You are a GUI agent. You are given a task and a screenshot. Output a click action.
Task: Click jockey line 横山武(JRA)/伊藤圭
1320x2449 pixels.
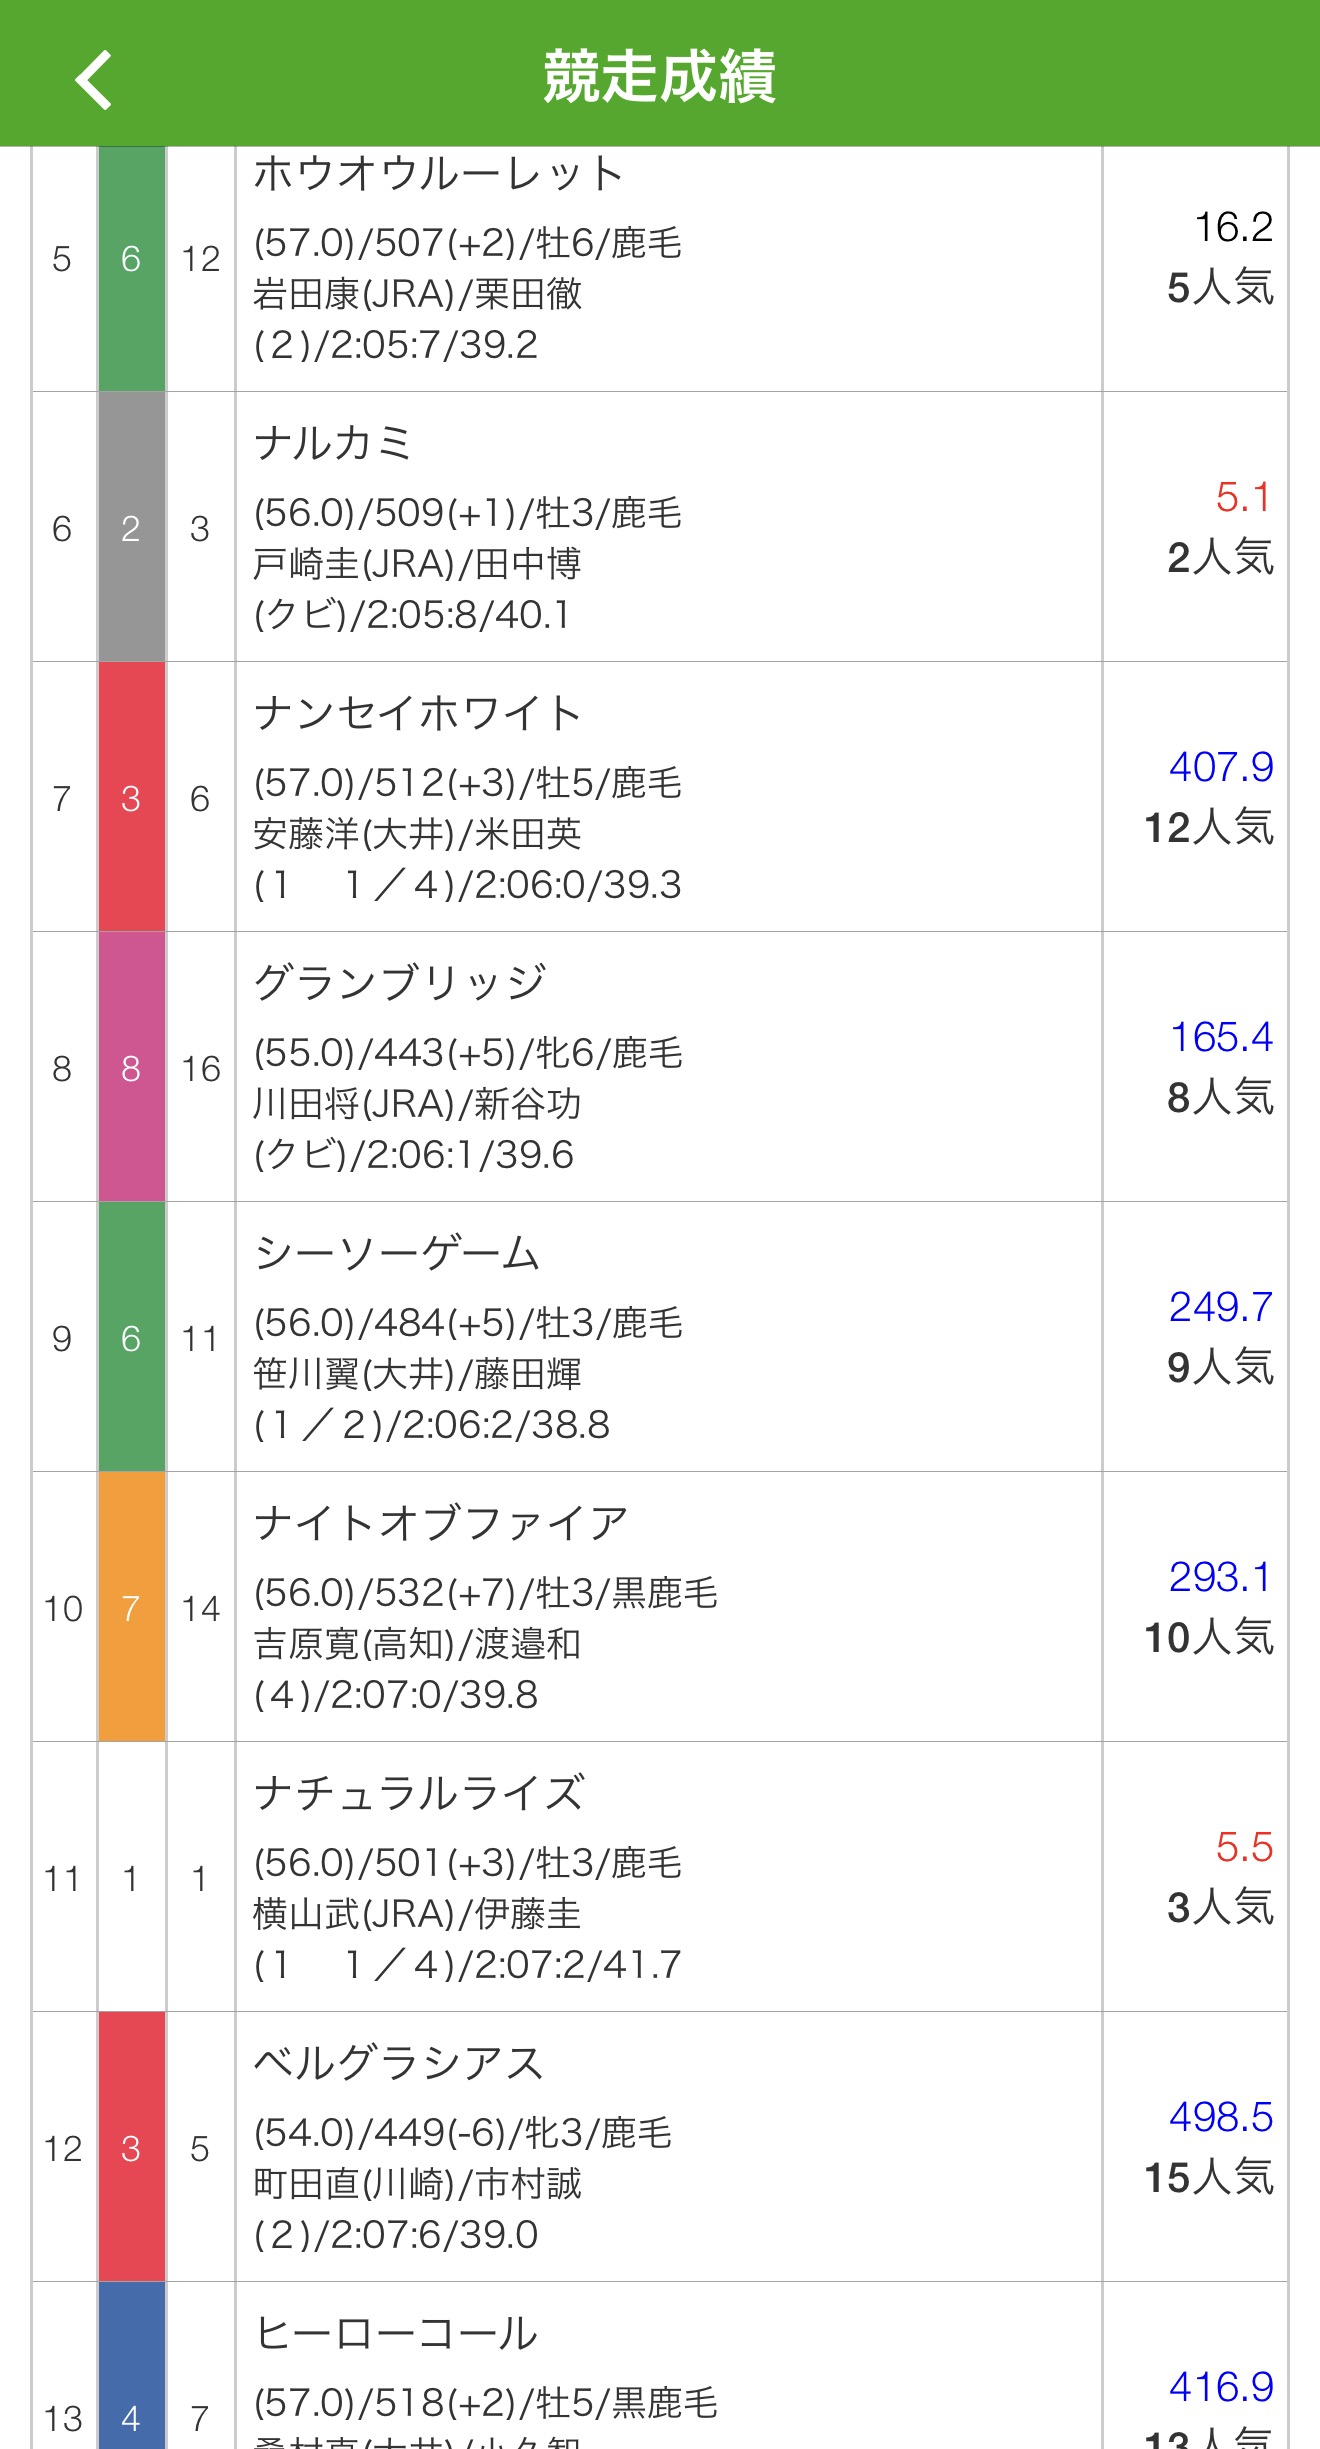[x=417, y=1914]
